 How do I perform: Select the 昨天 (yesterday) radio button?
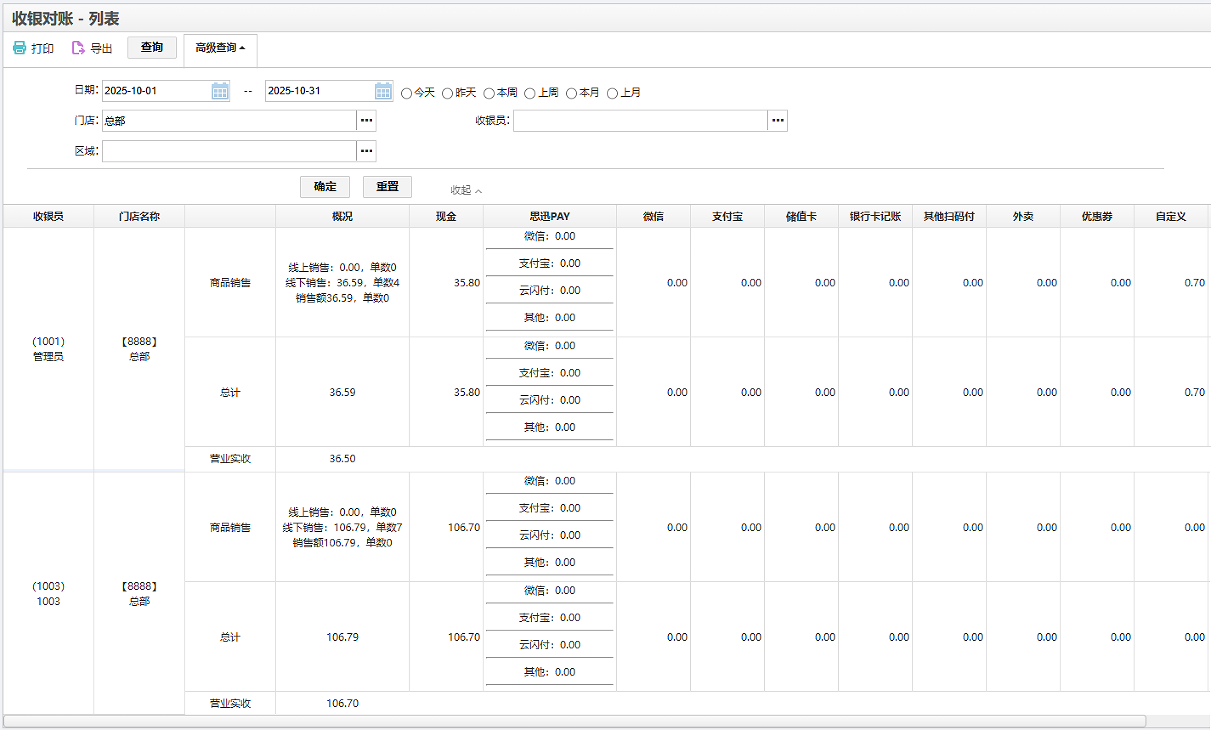(x=448, y=93)
